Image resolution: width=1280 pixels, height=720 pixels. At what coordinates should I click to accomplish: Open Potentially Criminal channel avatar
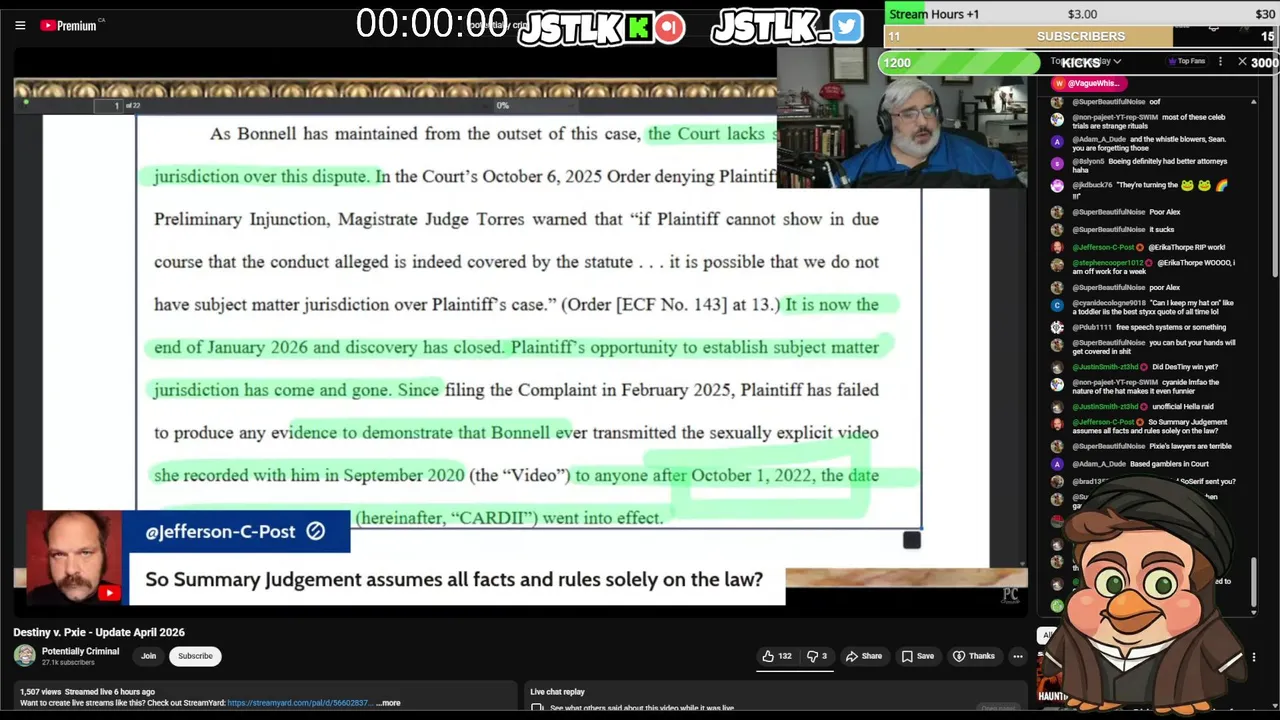pyautogui.click(x=24, y=656)
